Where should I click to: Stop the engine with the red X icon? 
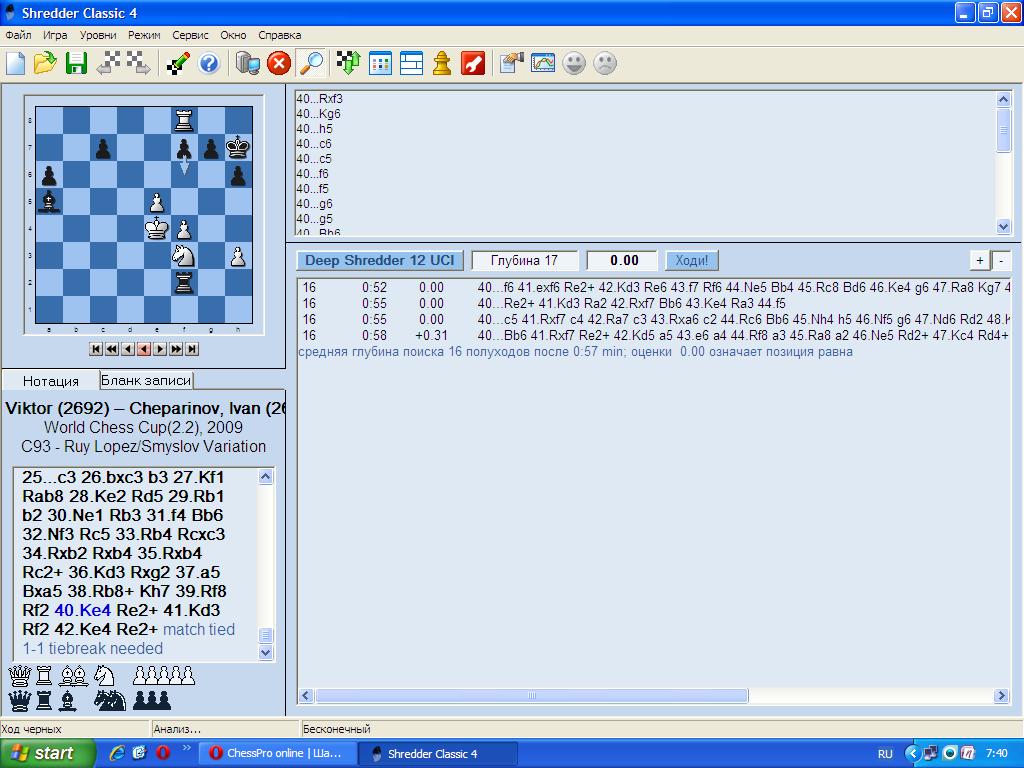279,63
